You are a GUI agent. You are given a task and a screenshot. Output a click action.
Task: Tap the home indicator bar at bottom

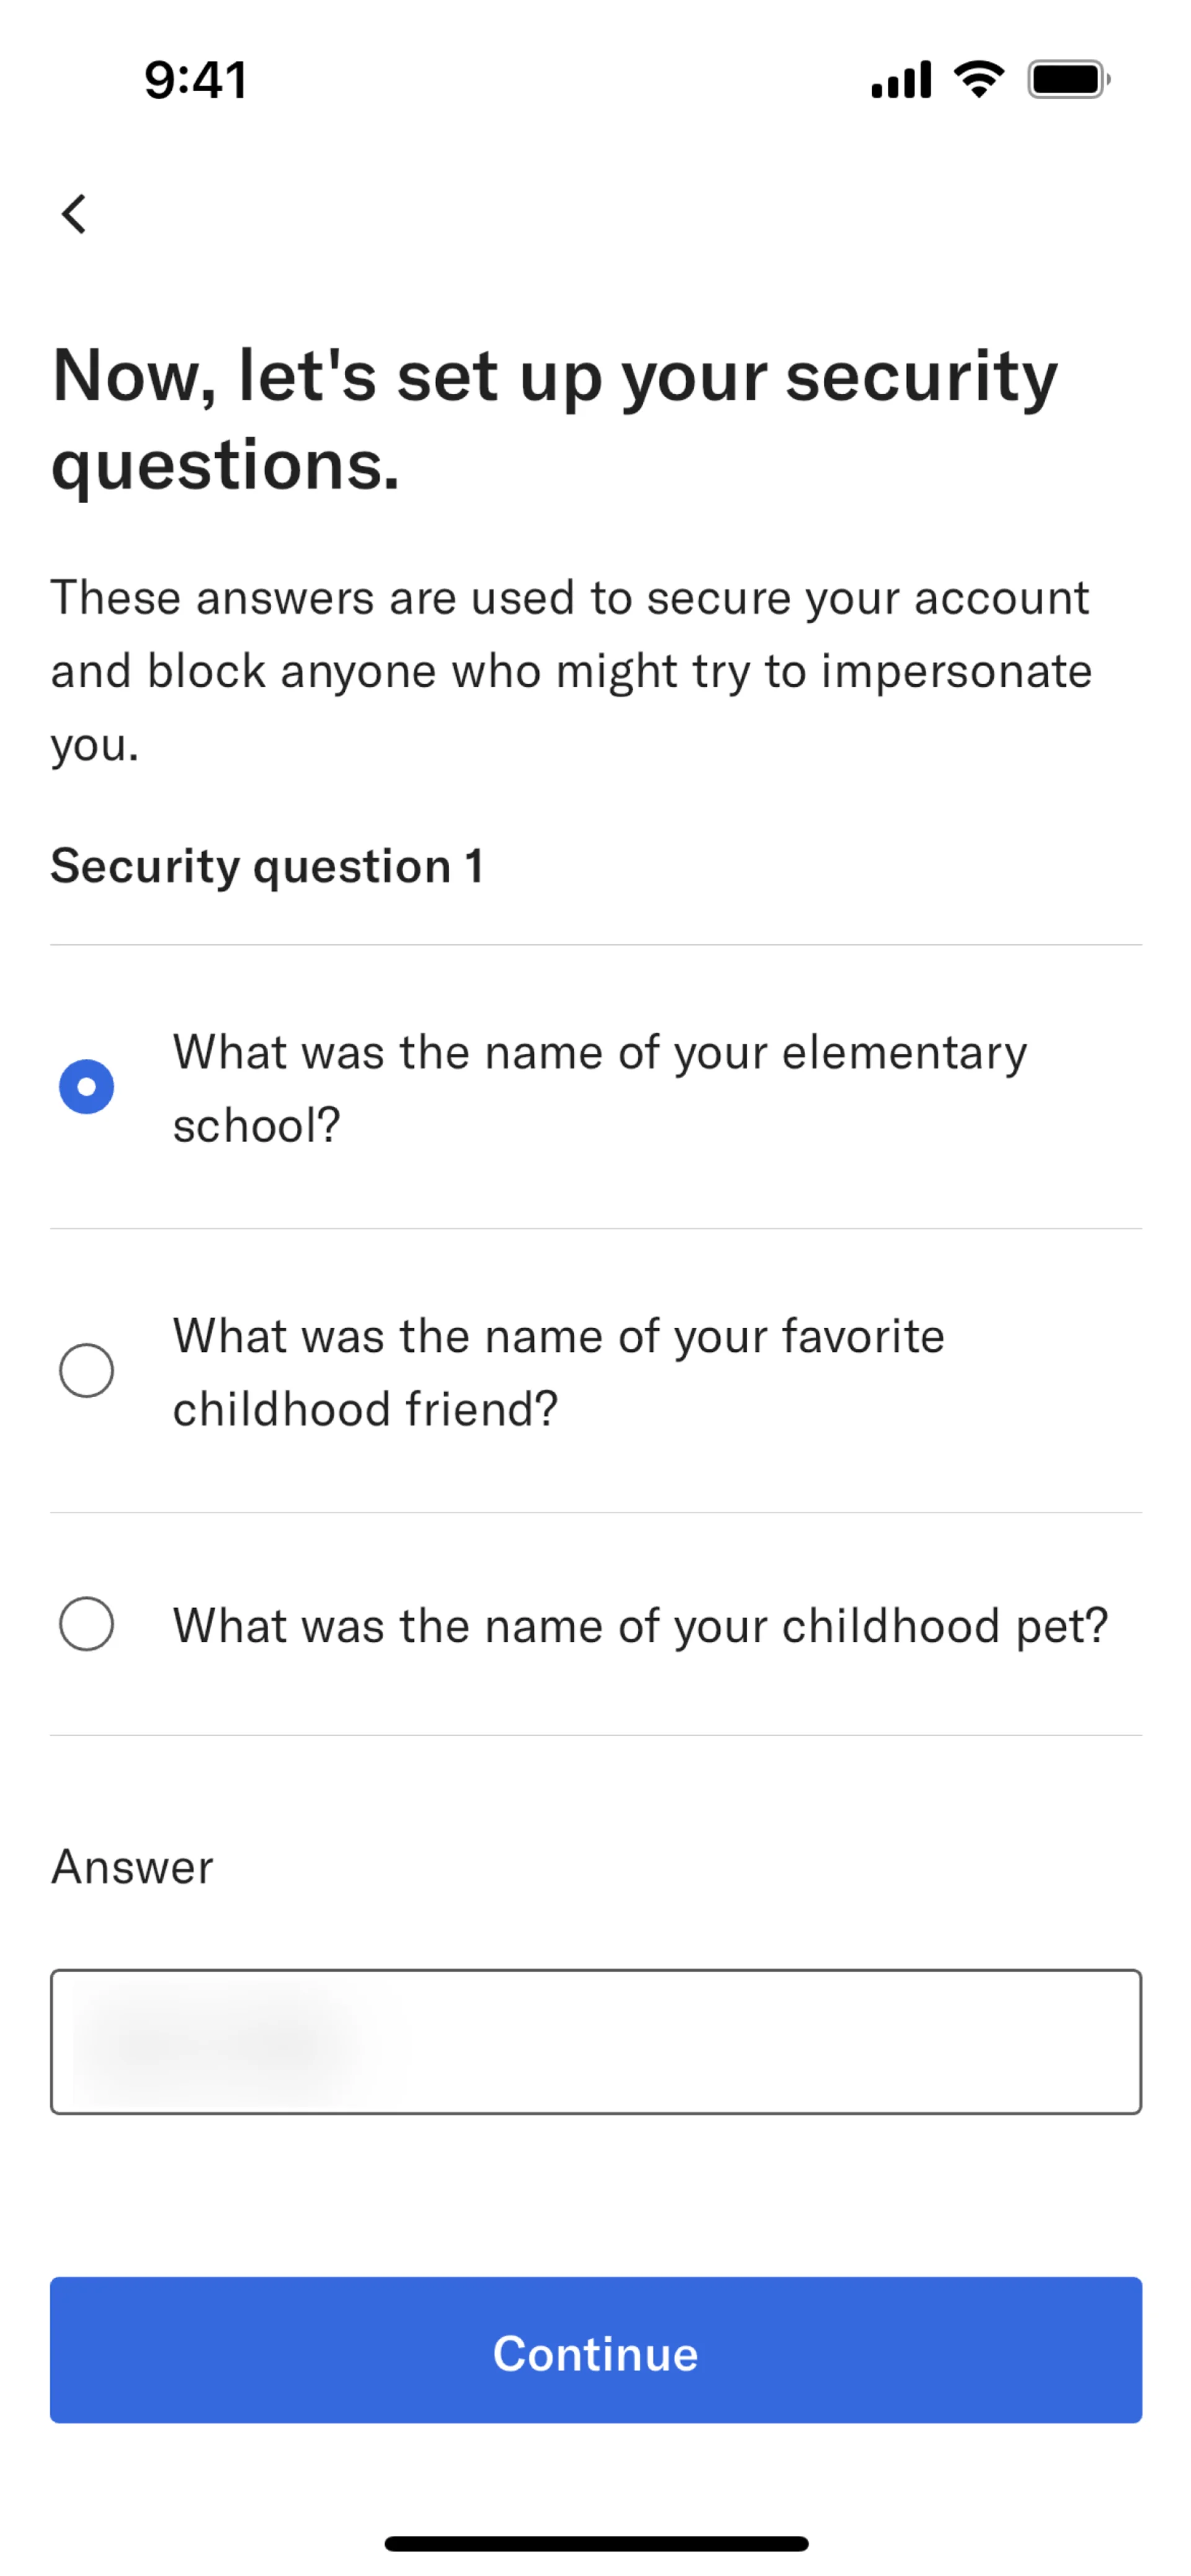596,2543
